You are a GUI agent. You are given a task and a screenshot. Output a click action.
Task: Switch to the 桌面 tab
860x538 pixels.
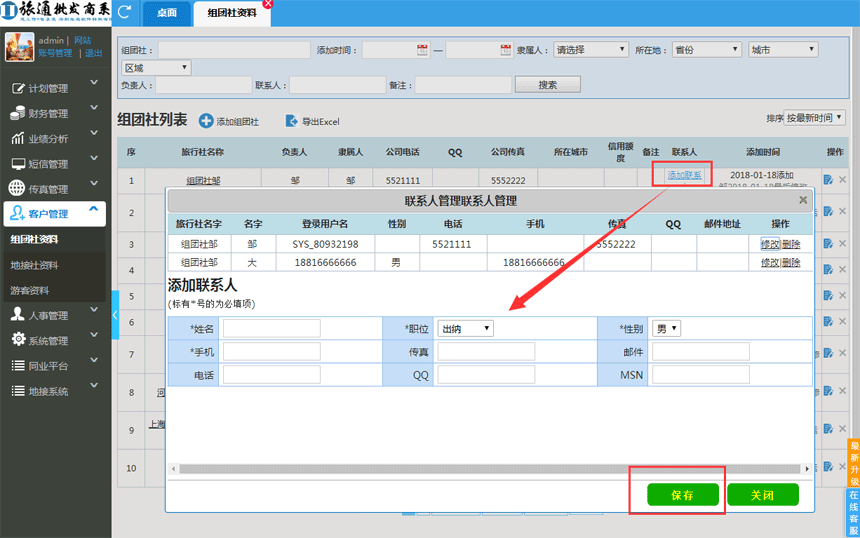167,13
